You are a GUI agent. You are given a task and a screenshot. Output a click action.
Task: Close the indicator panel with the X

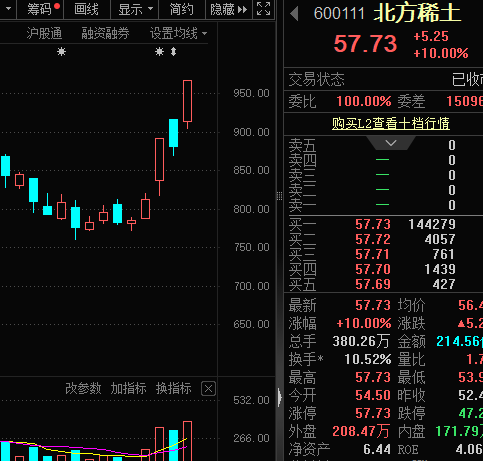click(x=209, y=389)
